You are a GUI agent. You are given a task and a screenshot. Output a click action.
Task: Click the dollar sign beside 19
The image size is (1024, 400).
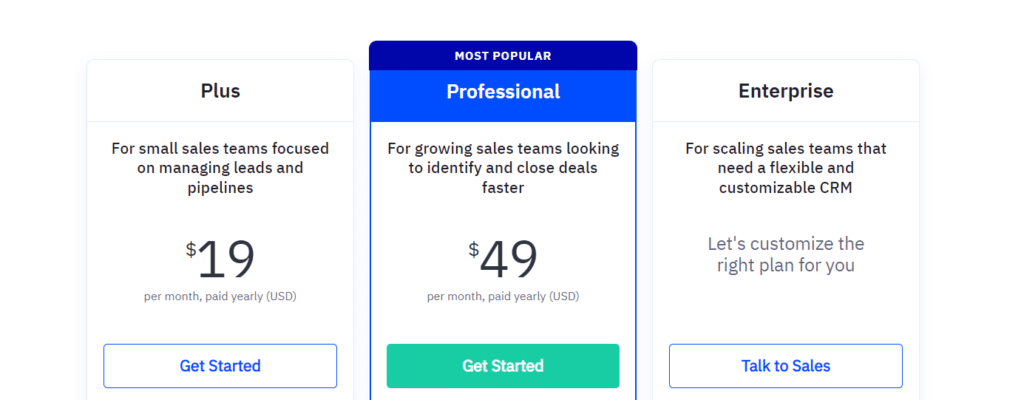pyautogui.click(x=191, y=249)
